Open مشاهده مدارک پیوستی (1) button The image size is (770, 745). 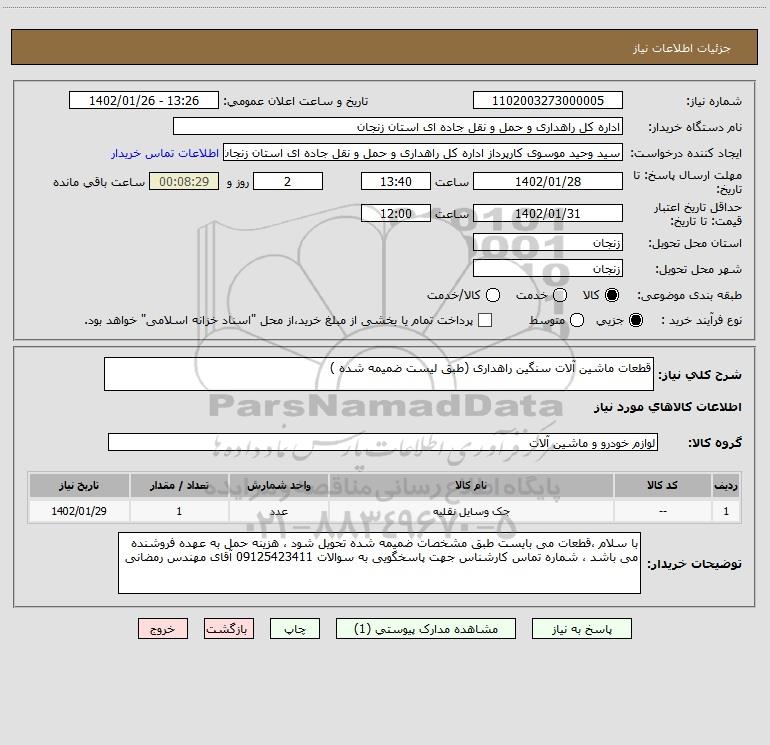tap(426, 629)
